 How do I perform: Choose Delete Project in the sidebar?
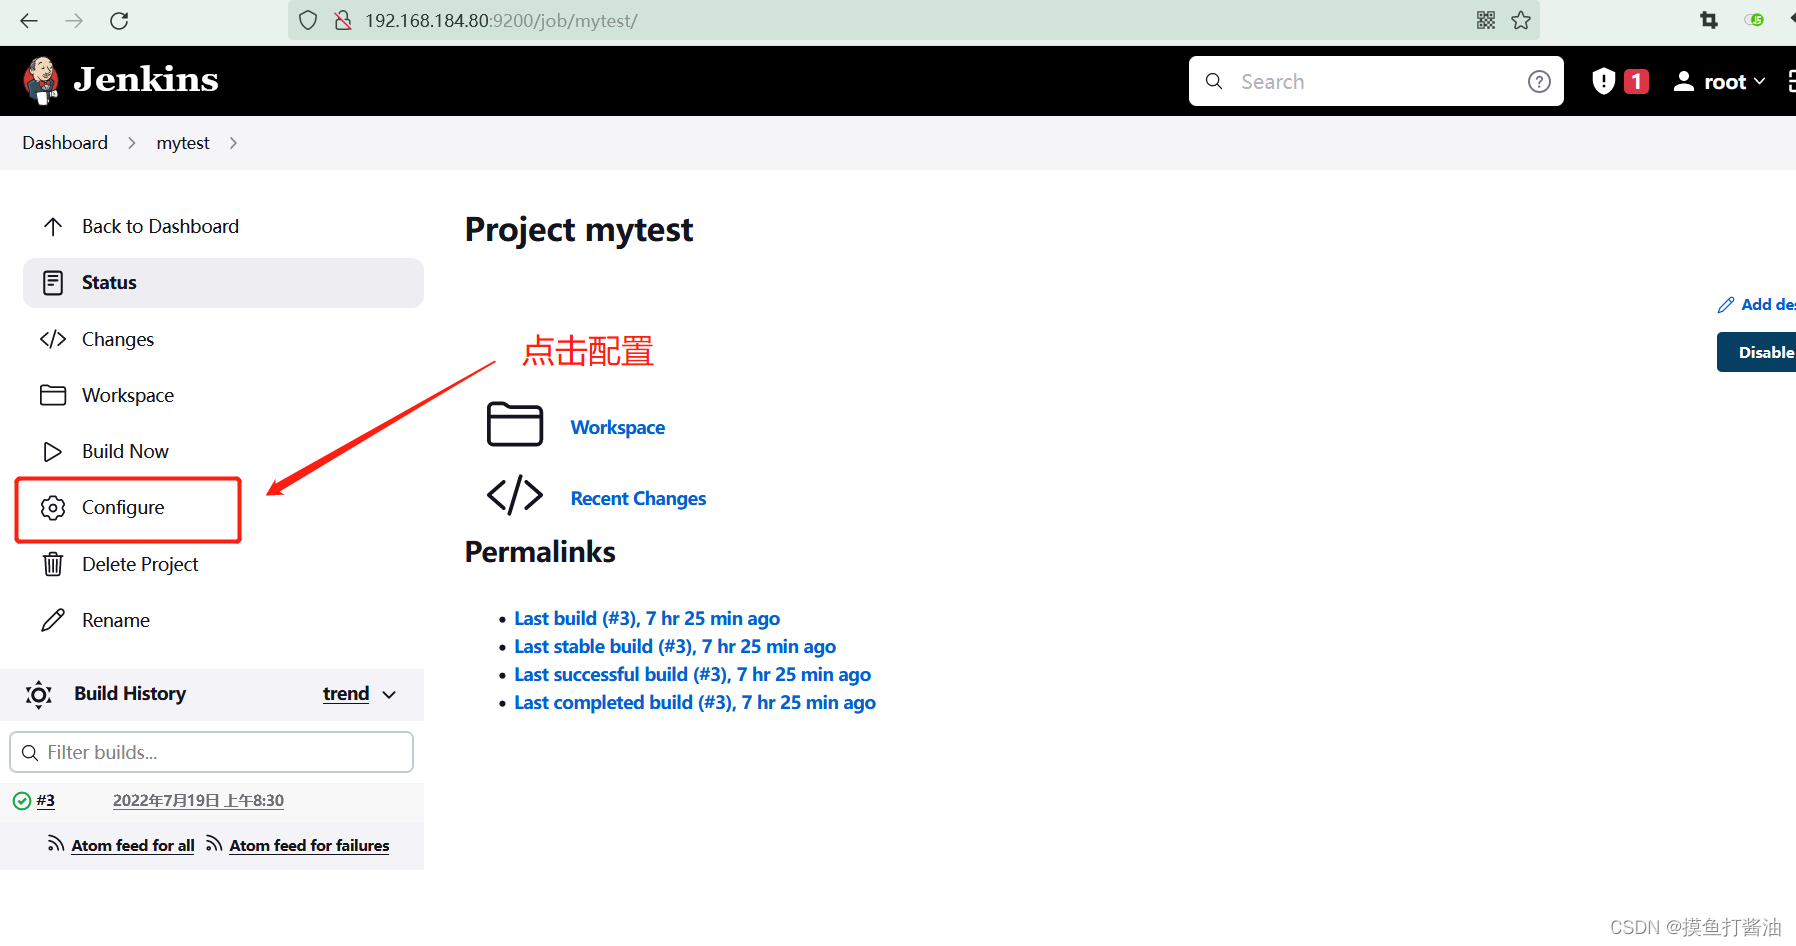(223, 564)
